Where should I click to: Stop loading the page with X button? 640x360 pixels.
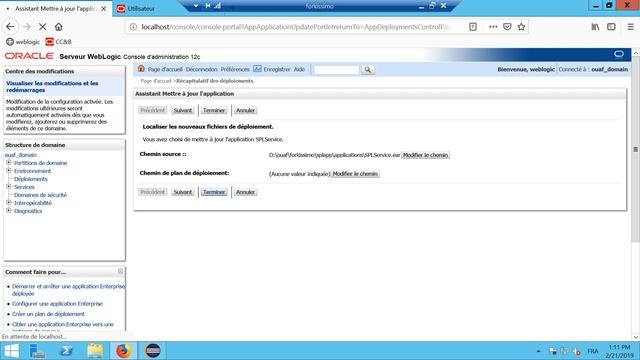[x=42, y=27]
